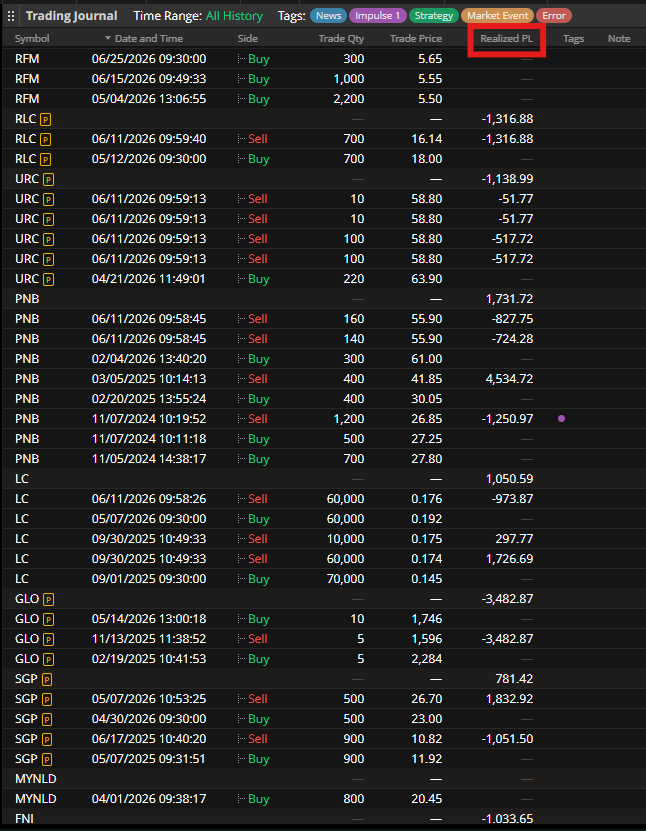Toggle the Strategy tag filter
The image size is (646, 831).
pyautogui.click(x=434, y=16)
